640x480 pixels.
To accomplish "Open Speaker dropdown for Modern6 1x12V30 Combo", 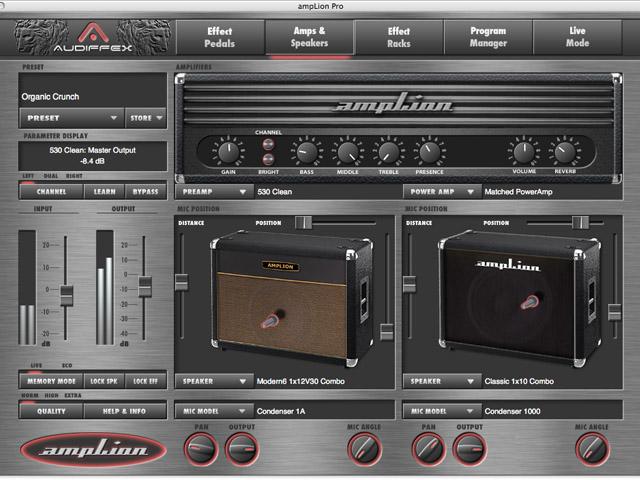I will coord(214,381).
